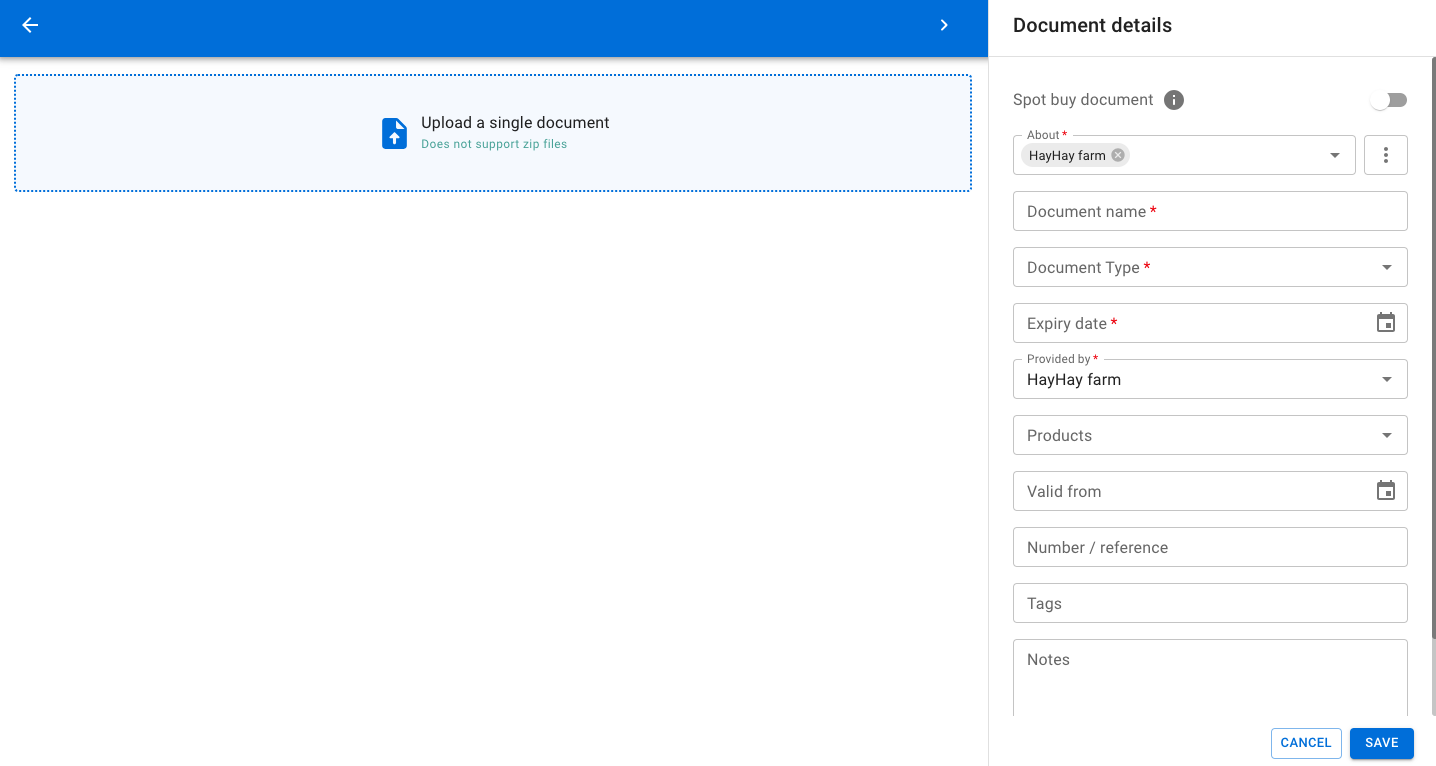The height and width of the screenshot is (766, 1436).
Task: Click into the Tags field
Action: pyautogui.click(x=1210, y=603)
